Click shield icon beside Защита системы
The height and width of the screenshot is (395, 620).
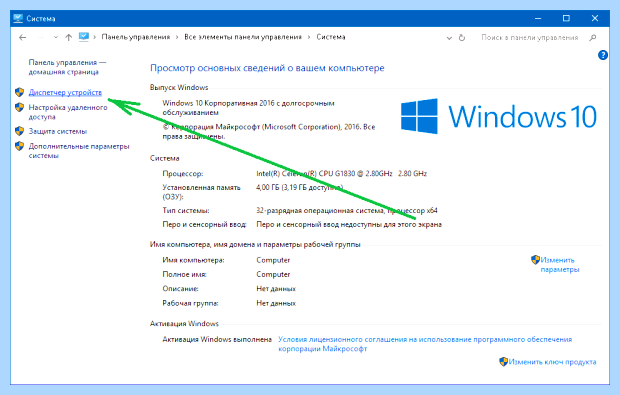[x=19, y=131]
